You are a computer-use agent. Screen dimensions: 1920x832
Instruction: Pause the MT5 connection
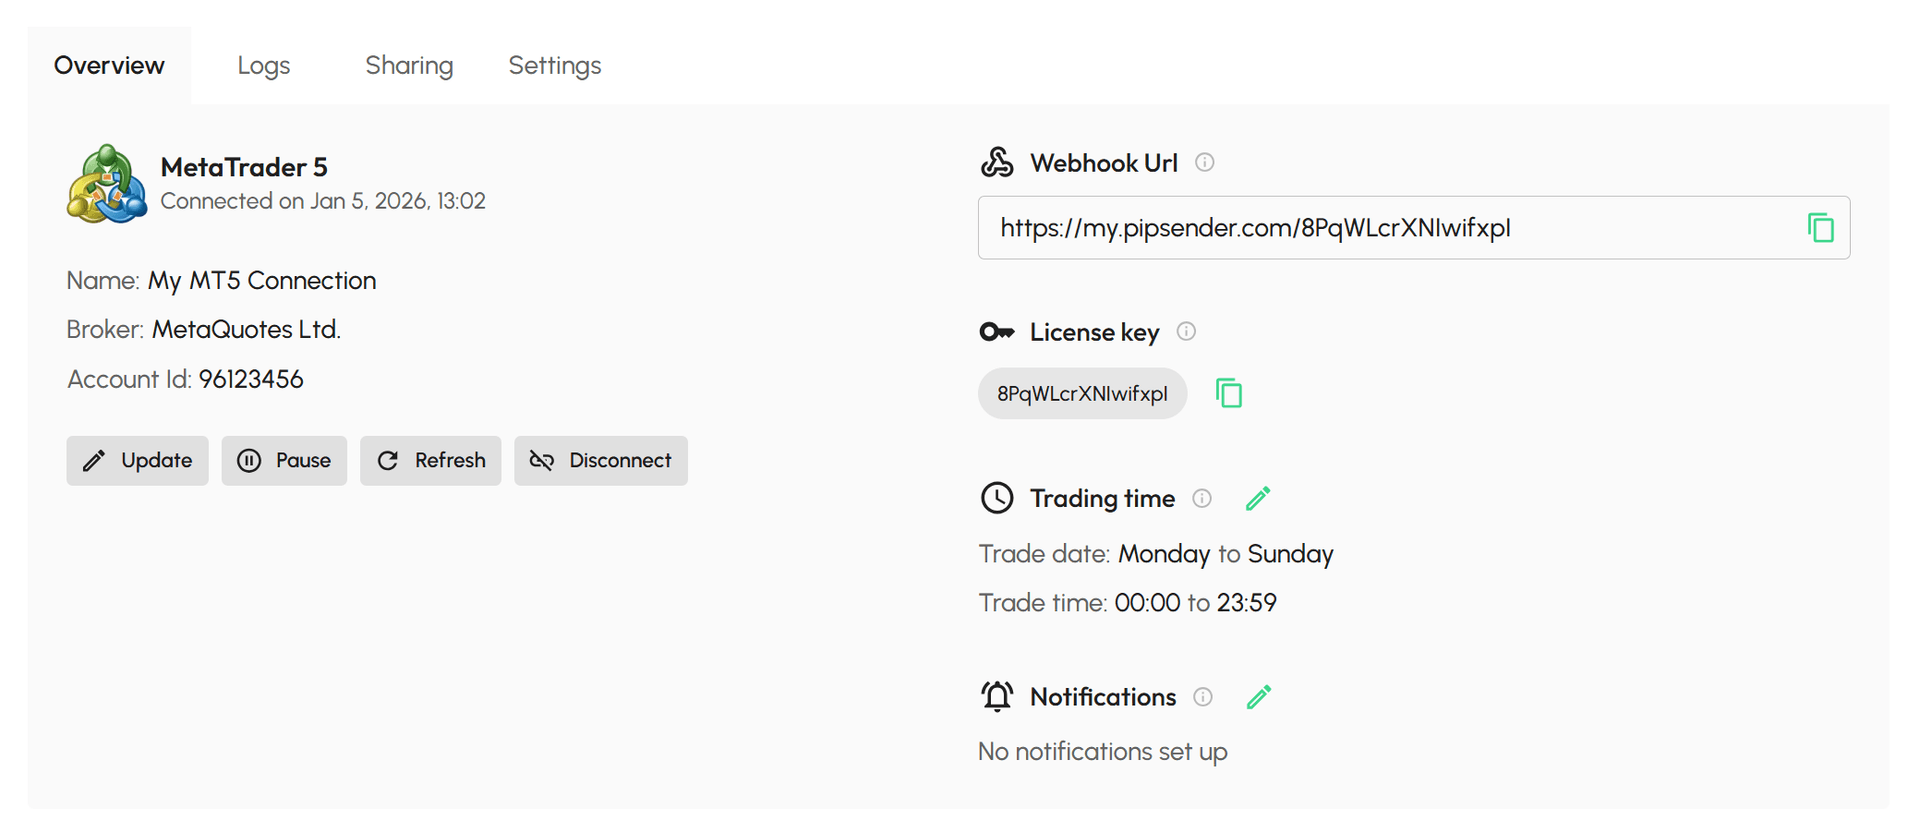284,461
